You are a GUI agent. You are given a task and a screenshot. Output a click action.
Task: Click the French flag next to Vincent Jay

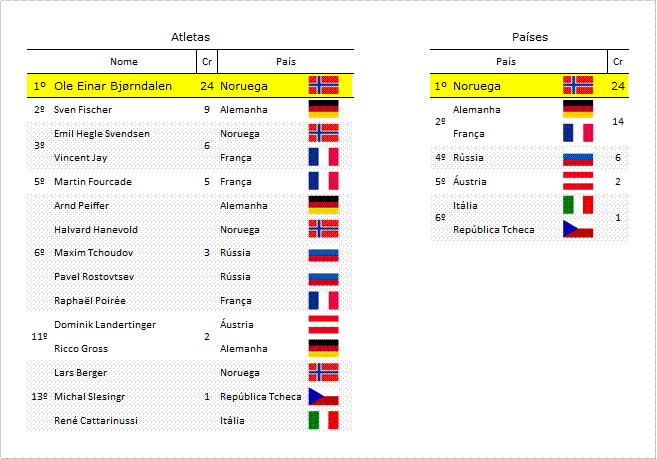[x=323, y=157]
